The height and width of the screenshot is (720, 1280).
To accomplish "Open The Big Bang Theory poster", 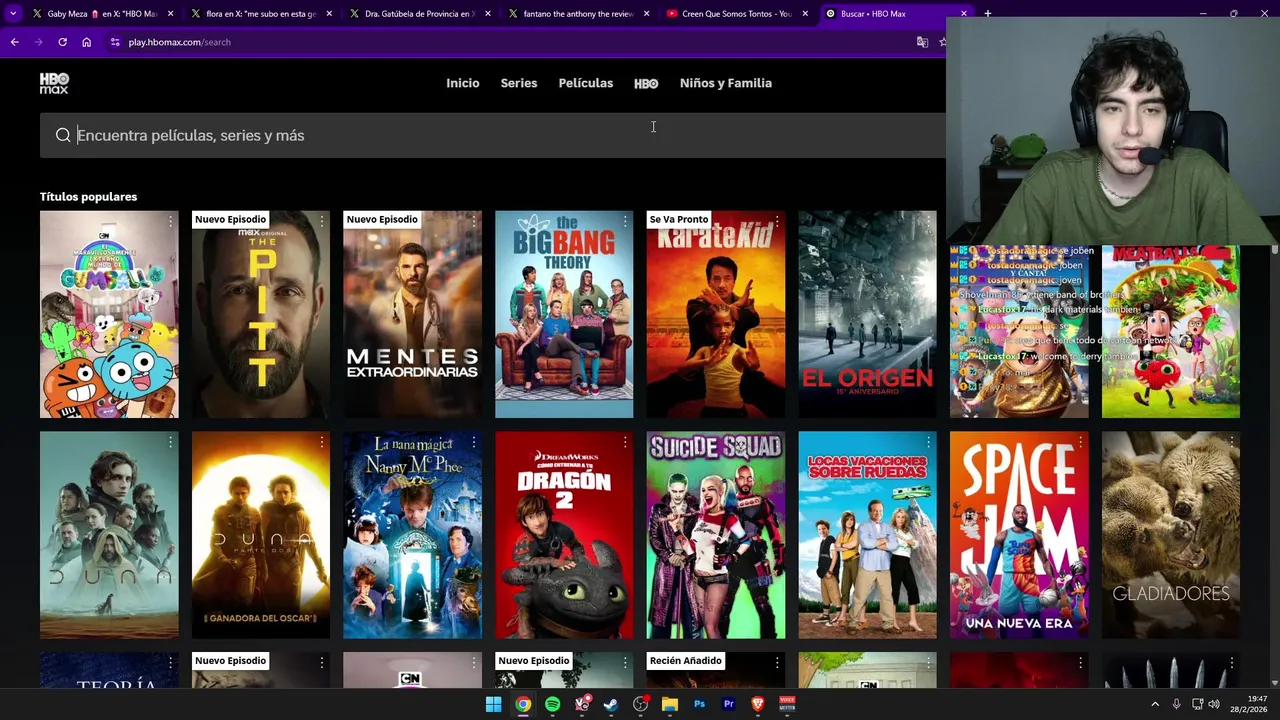I will pyautogui.click(x=564, y=314).
